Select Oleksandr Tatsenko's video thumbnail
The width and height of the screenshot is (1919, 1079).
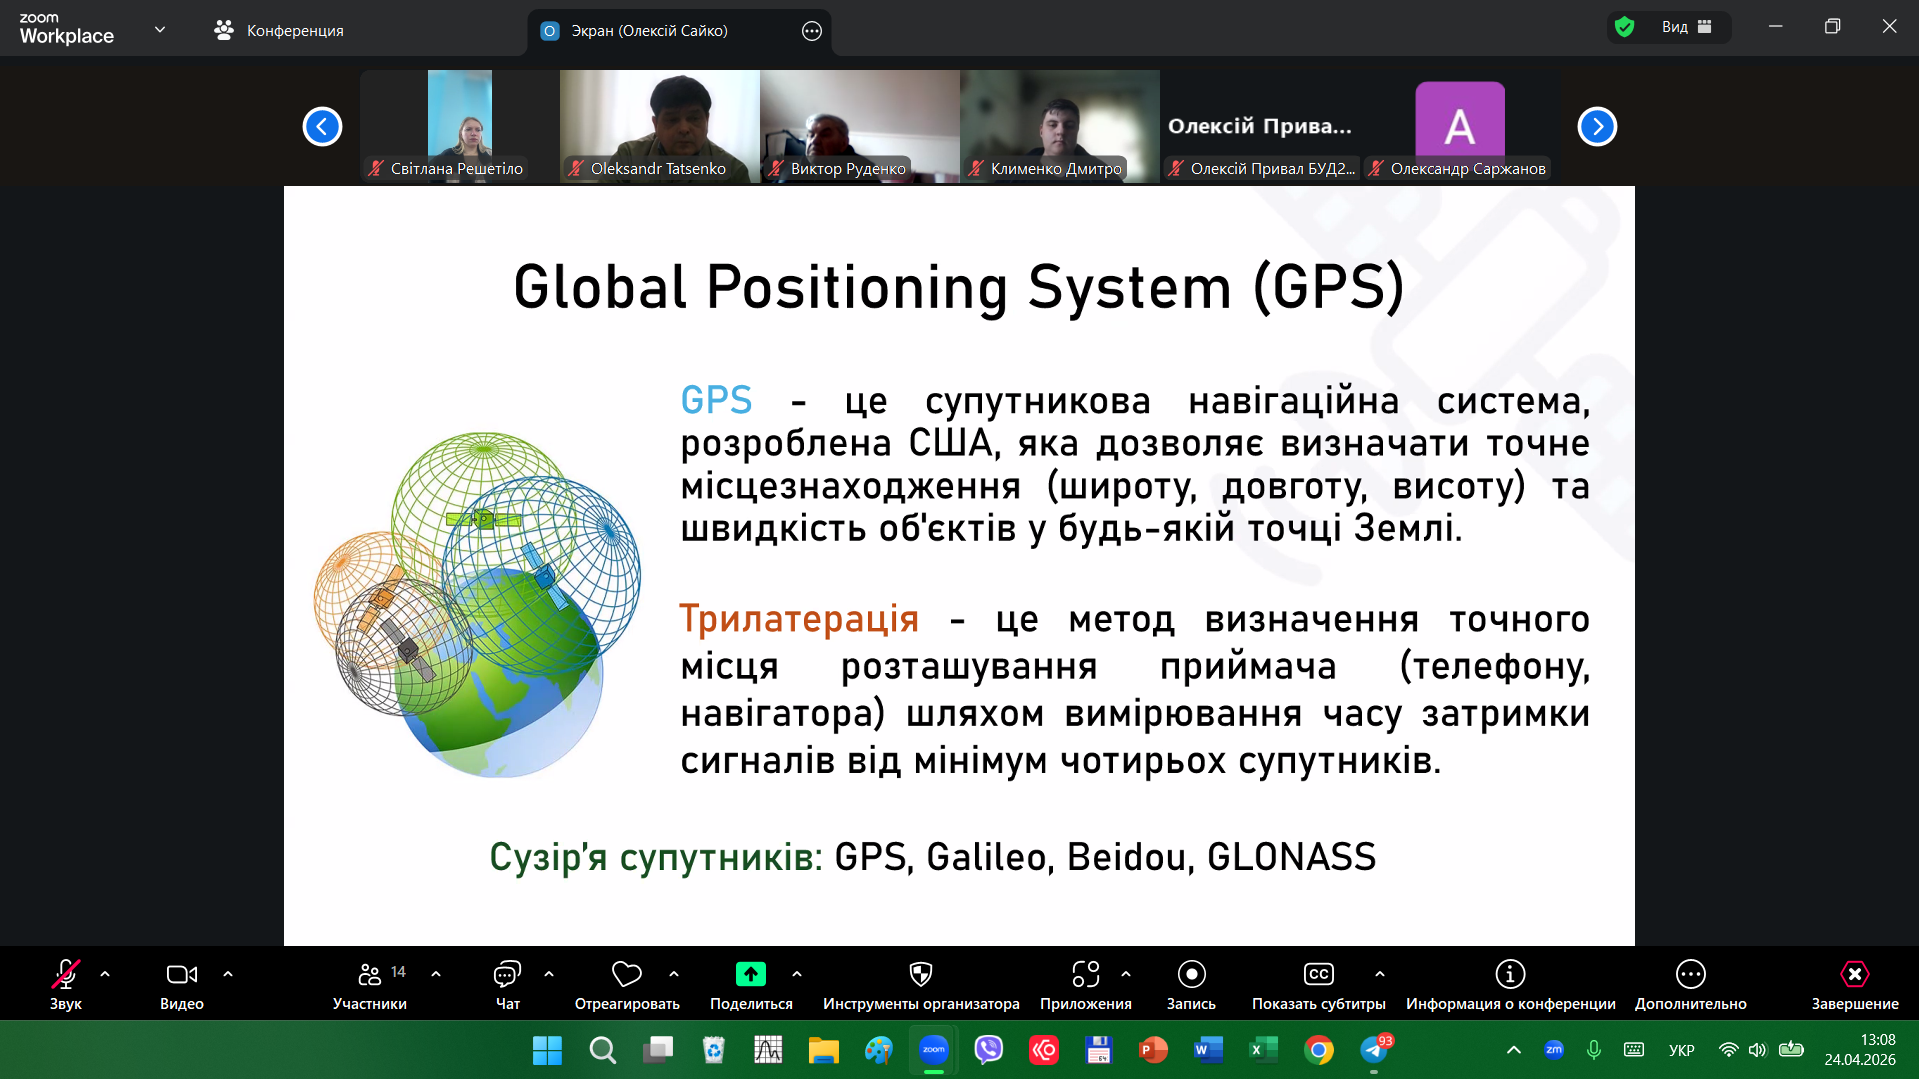(659, 125)
